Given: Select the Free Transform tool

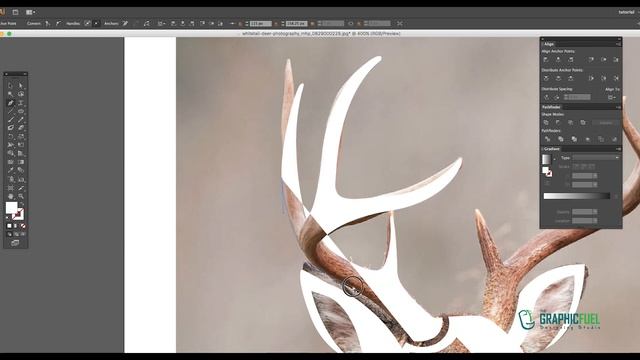Looking at the screenshot, I should pos(21,144).
